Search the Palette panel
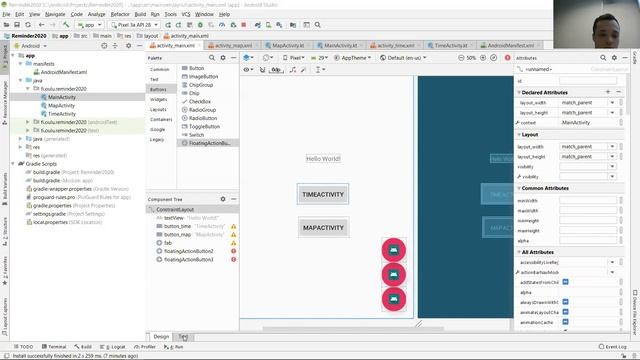Viewport: 640px width, 360px height. point(212,58)
